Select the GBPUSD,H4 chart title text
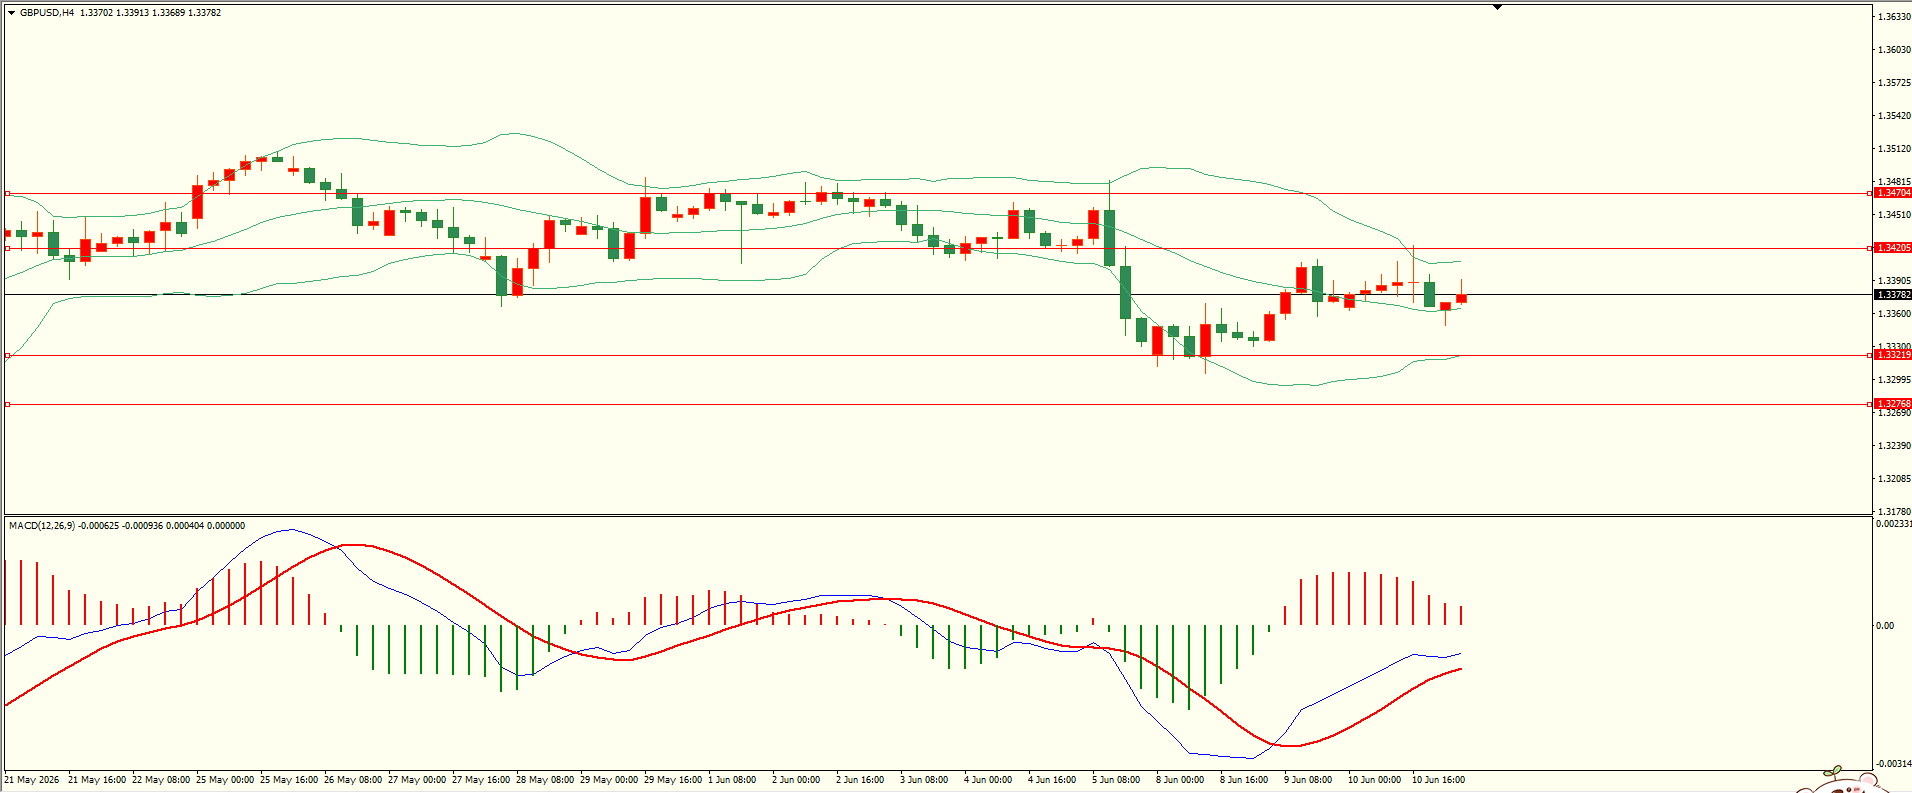This screenshot has width=1912, height=793. 47,13
